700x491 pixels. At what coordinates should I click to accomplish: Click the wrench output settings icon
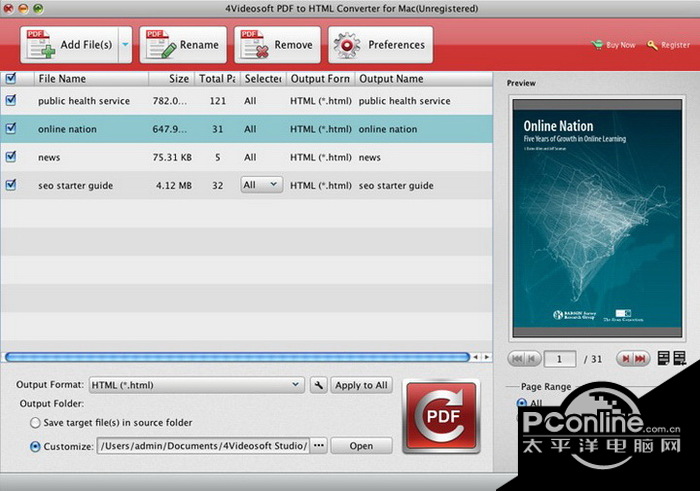coord(318,385)
